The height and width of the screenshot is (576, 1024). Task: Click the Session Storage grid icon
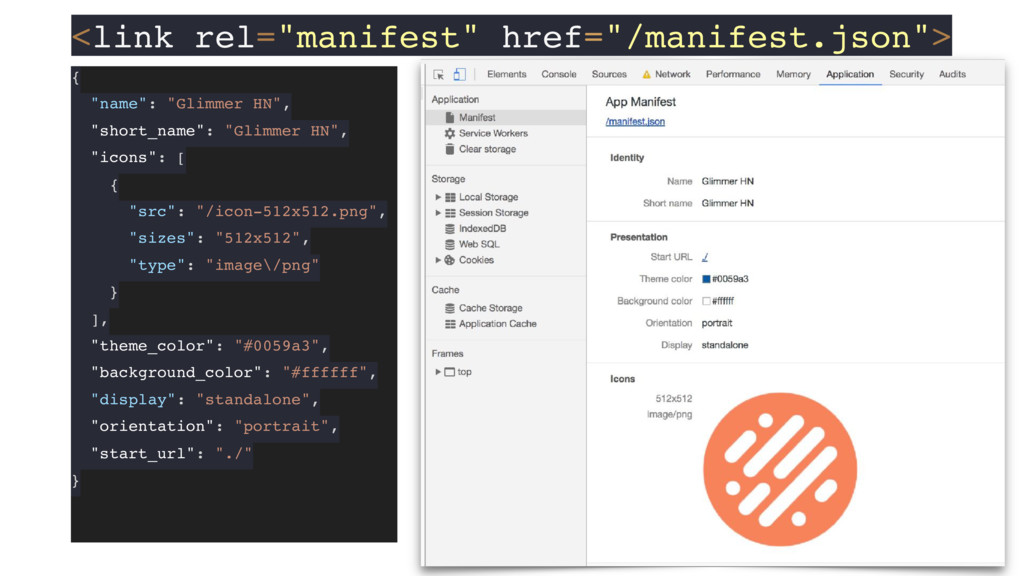(x=450, y=213)
